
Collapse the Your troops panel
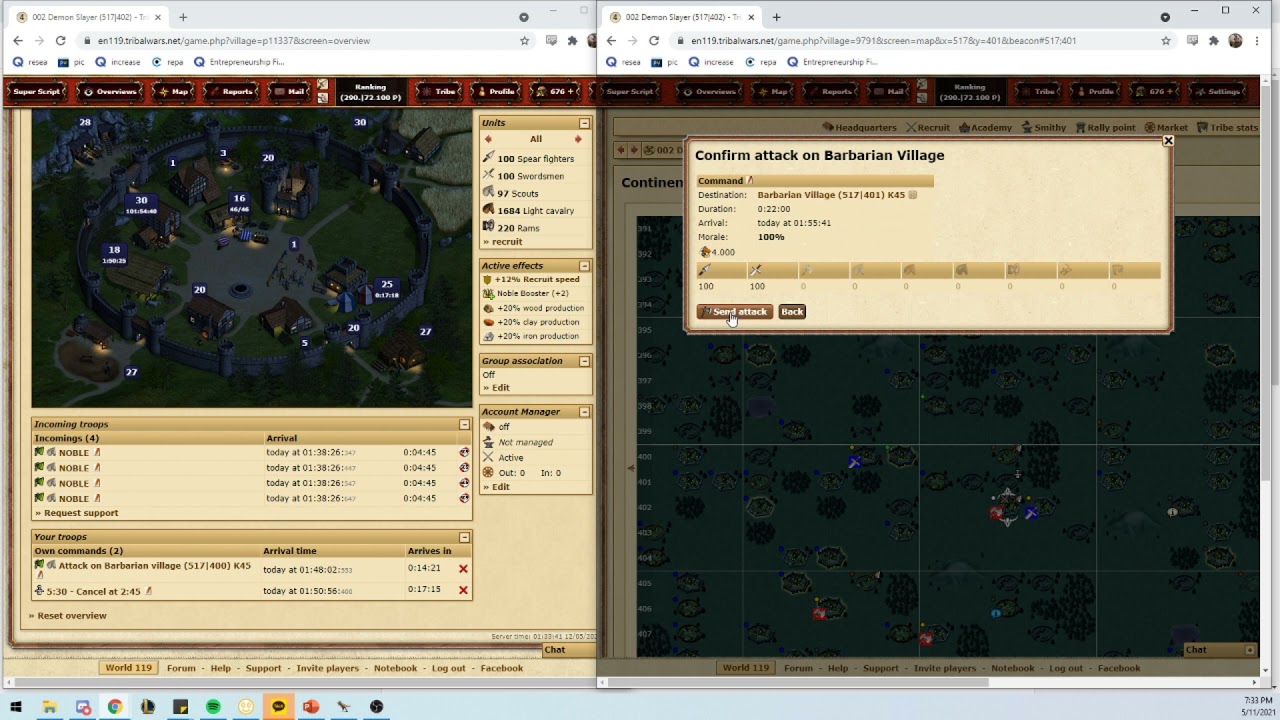pos(464,538)
